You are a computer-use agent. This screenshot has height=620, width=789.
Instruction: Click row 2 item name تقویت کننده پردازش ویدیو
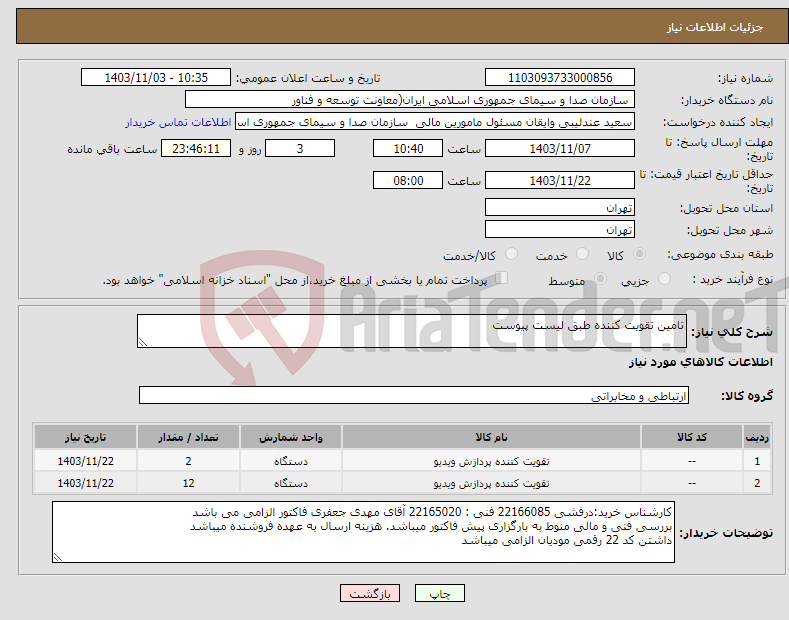pos(491,483)
